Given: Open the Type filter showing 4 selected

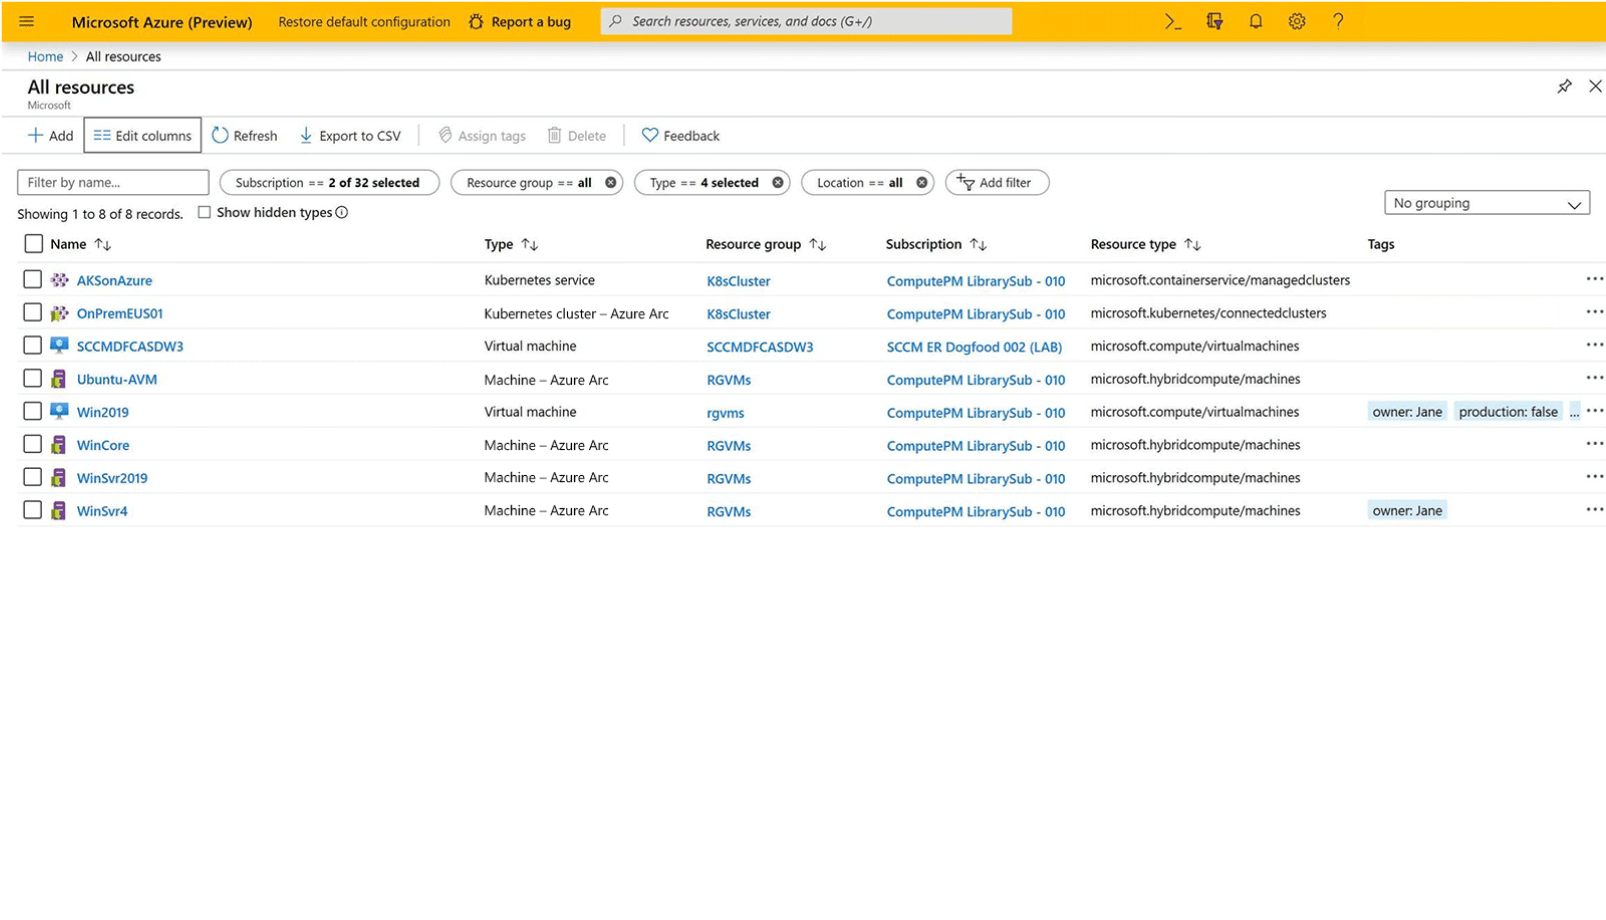Looking at the screenshot, I should click(703, 182).
